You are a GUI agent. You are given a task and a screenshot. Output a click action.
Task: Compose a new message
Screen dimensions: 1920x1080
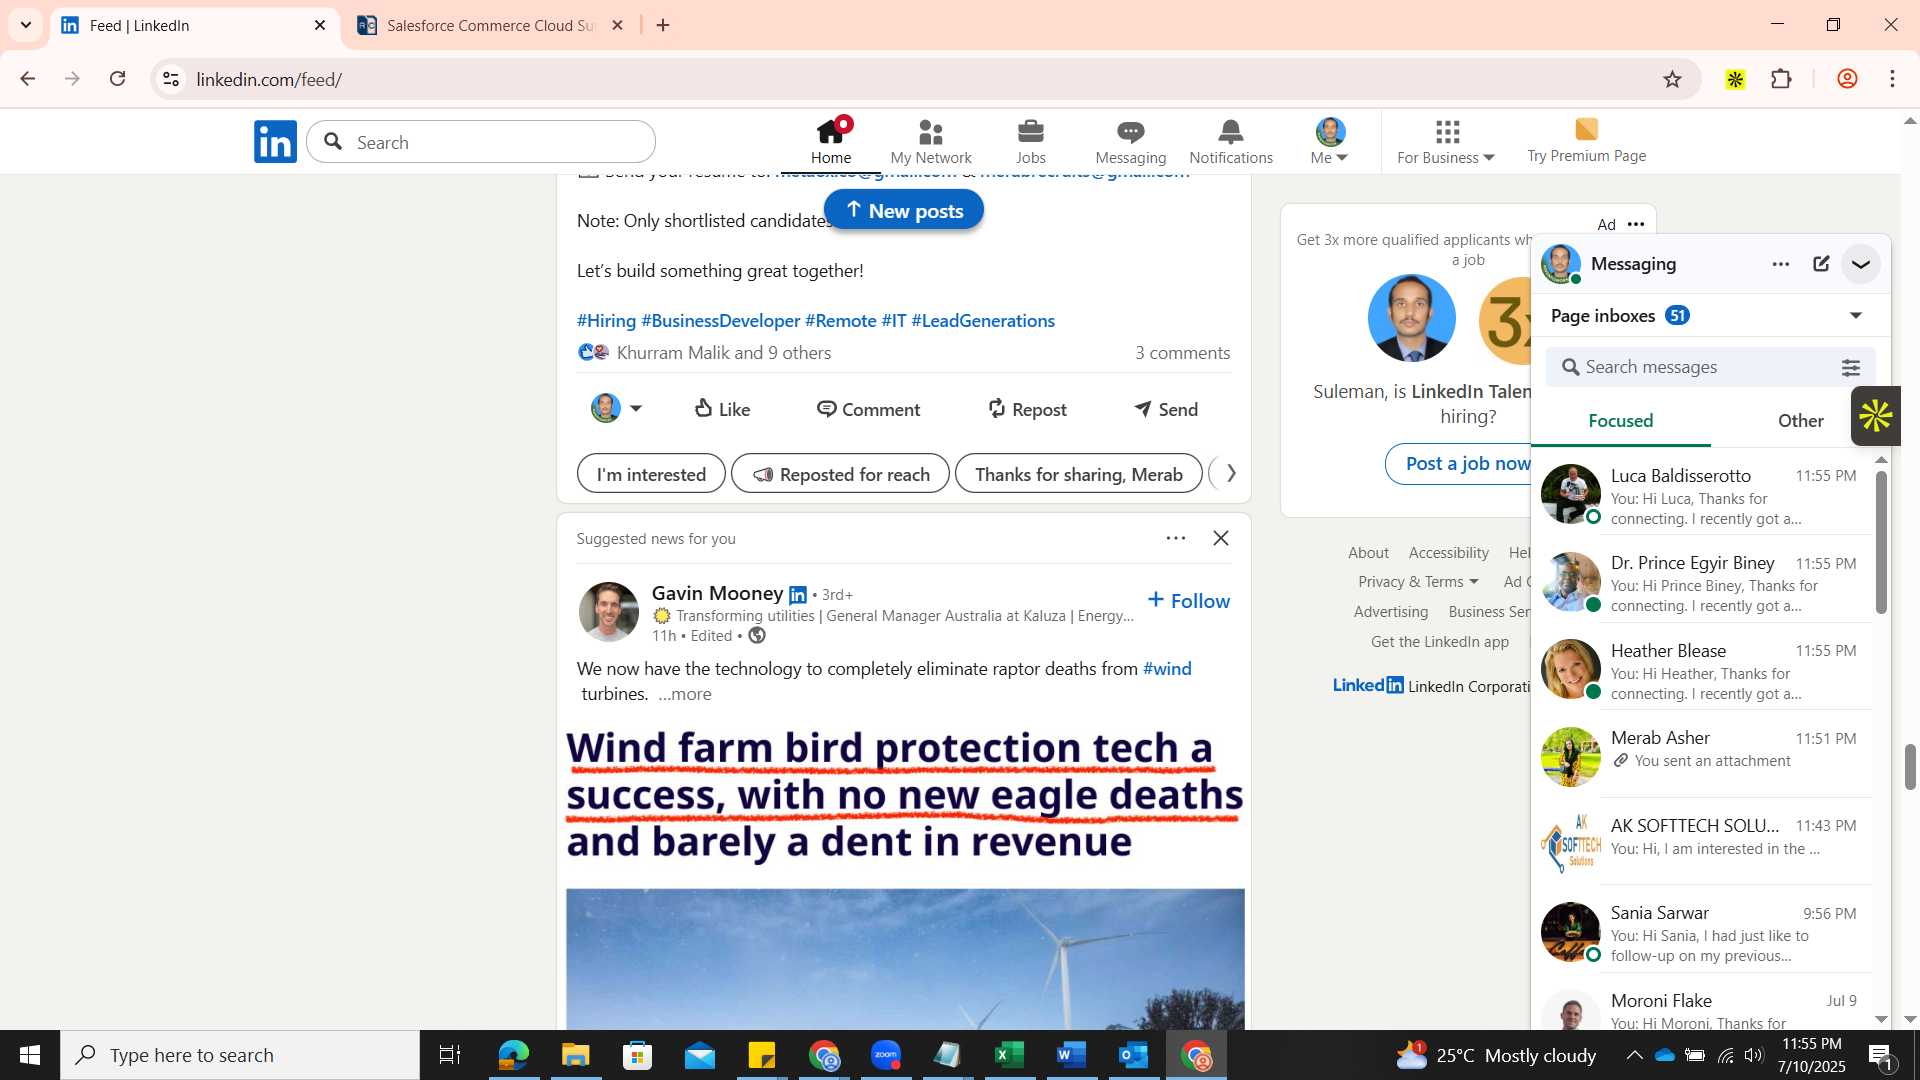[1821, 265]
